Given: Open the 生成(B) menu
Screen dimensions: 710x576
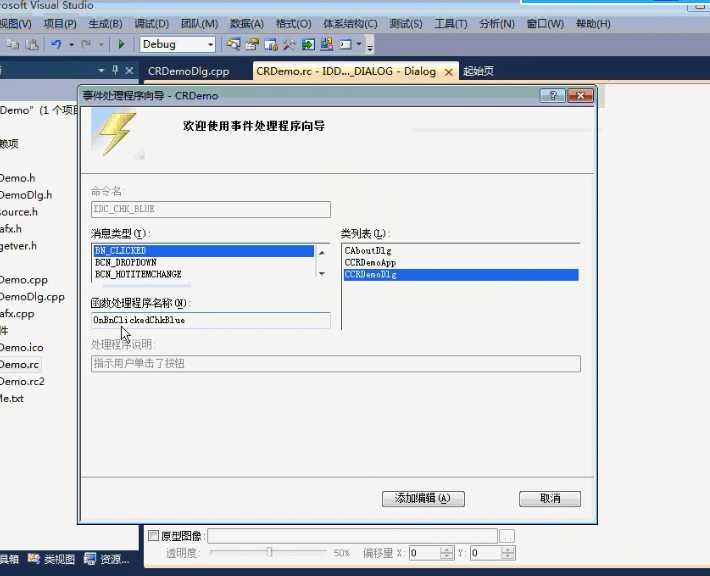Looking at the screenshot, I should (105, 24).
